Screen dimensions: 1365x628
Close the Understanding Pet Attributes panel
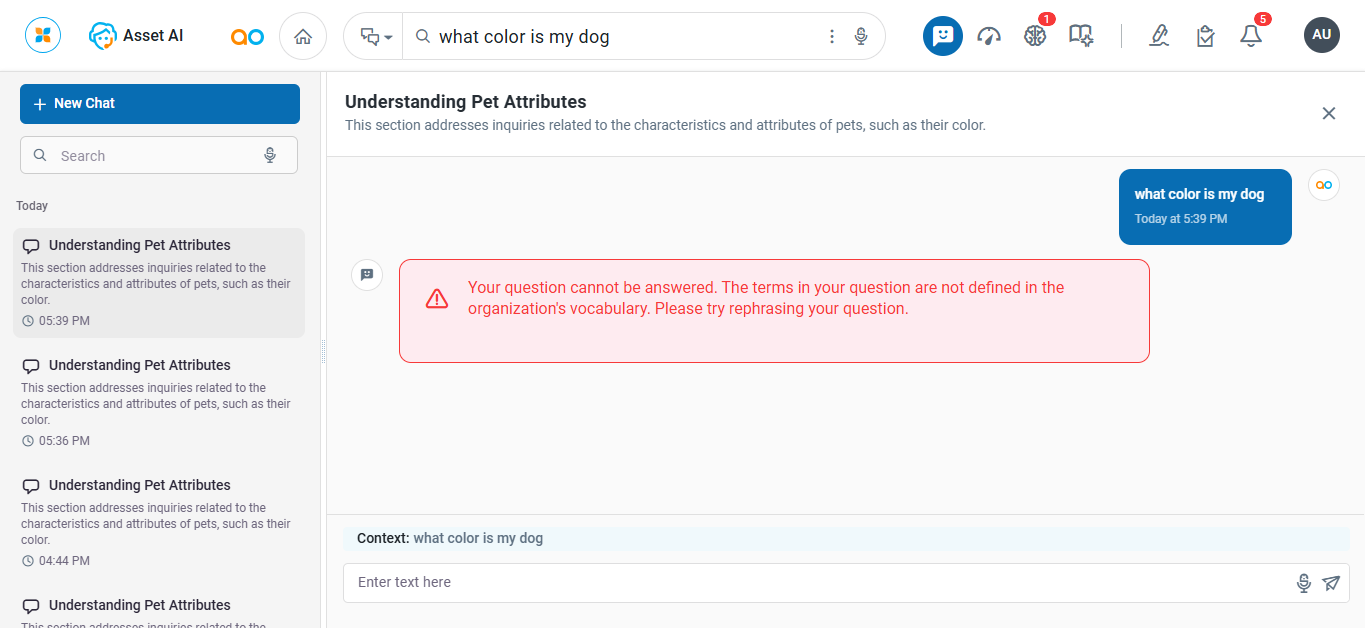[x=1328, y=113]
